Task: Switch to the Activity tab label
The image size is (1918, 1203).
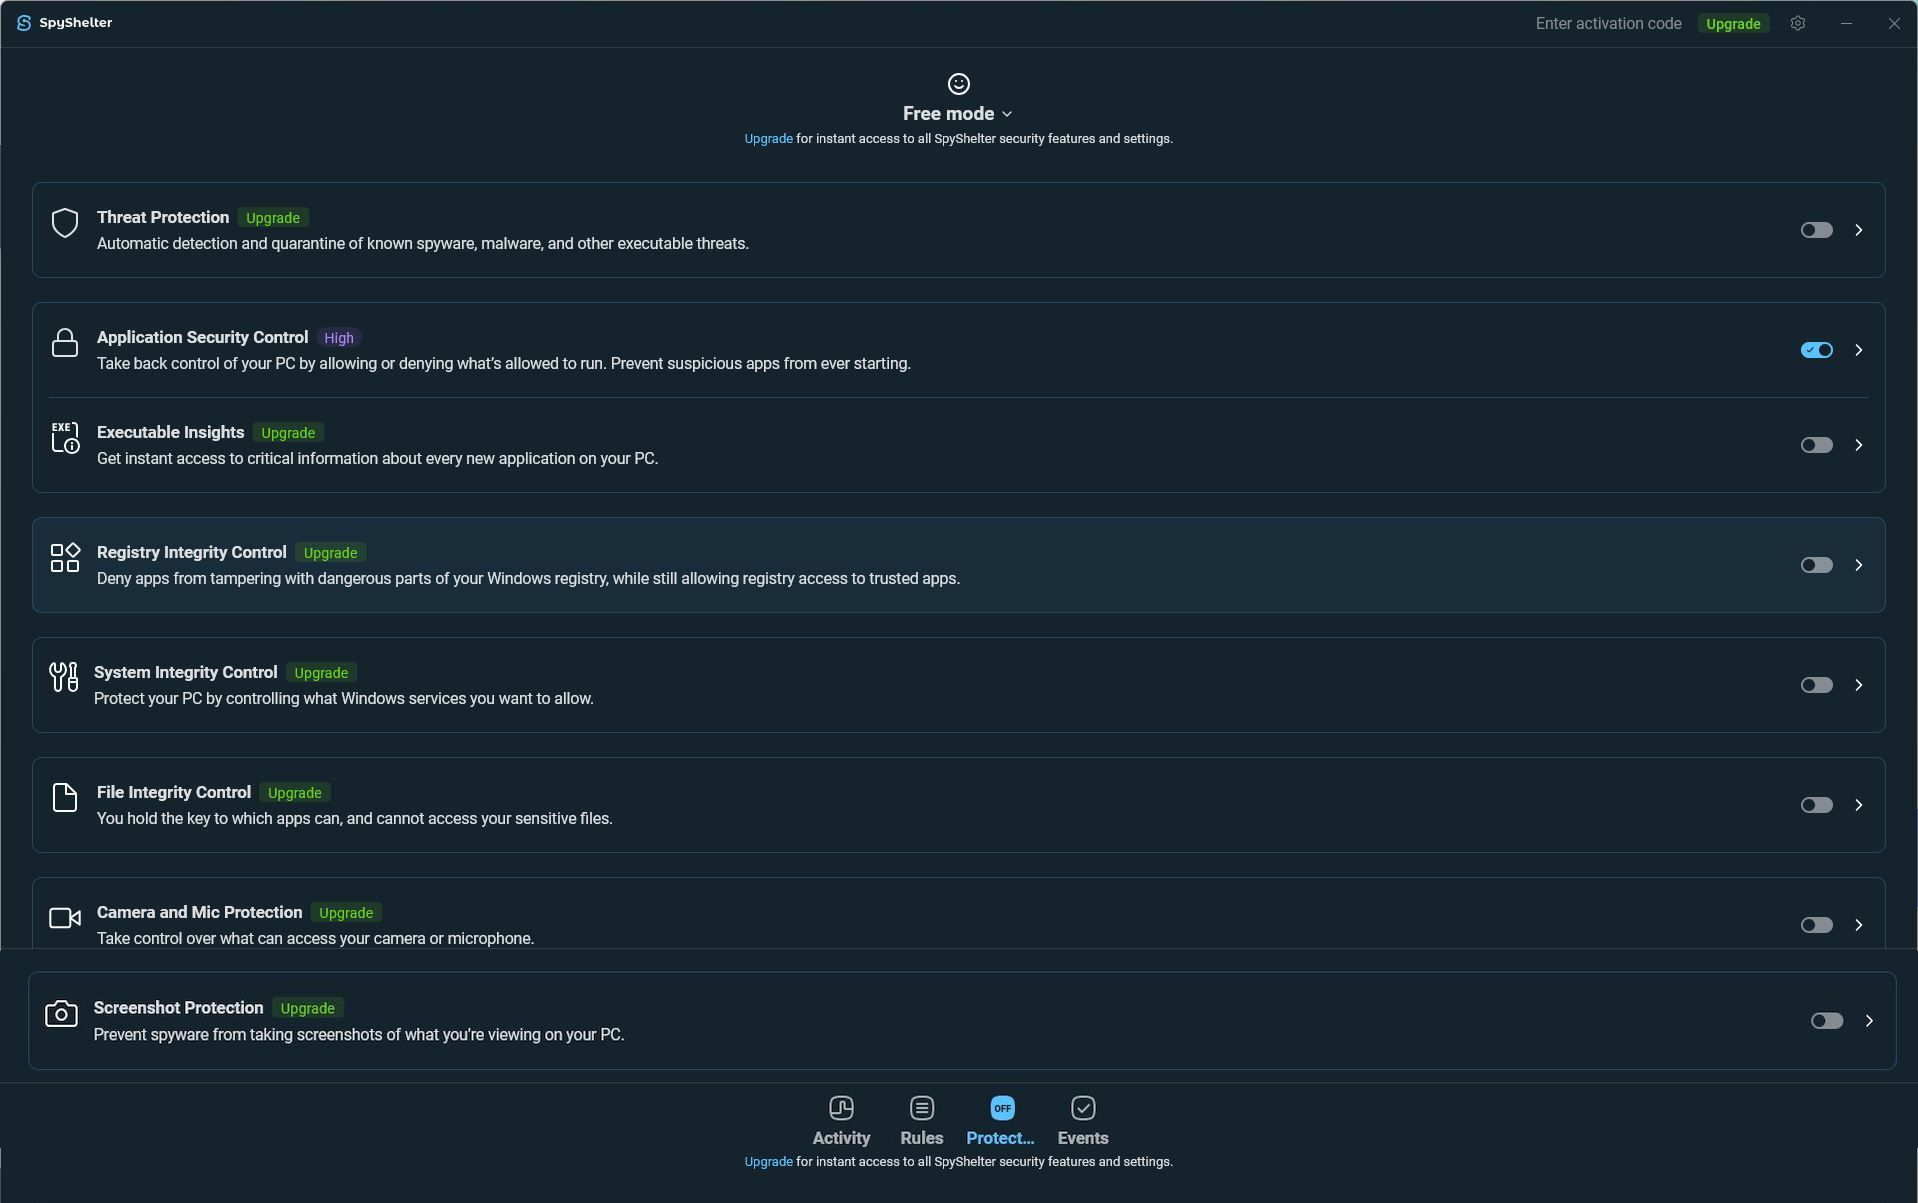Action: pos(841,1138)
